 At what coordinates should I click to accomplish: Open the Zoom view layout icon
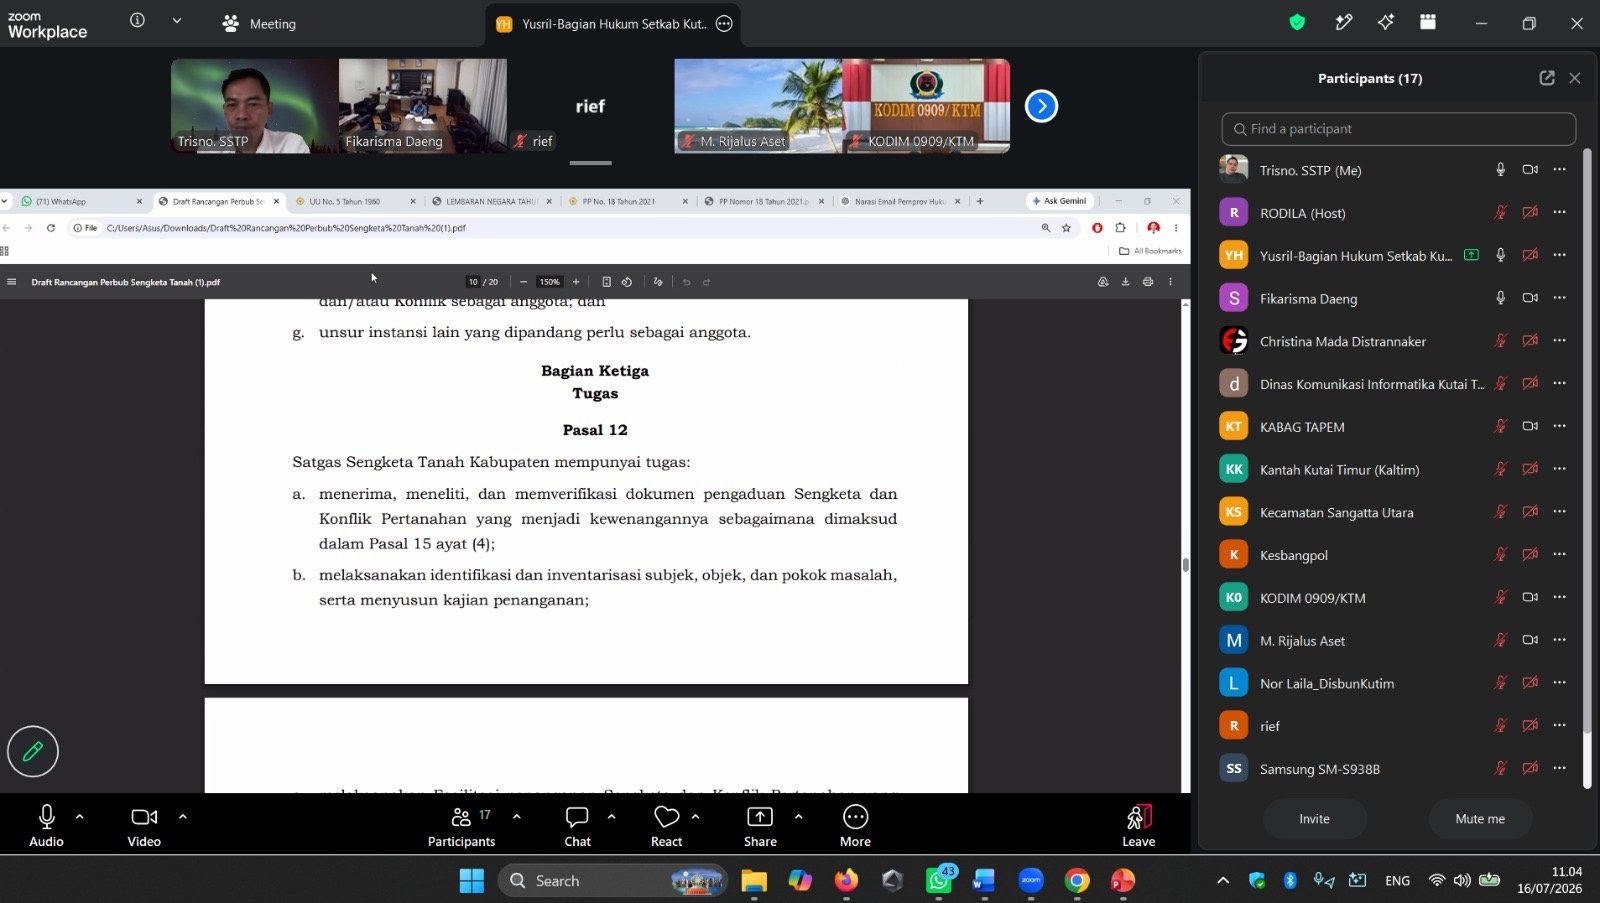[1428, 22]
